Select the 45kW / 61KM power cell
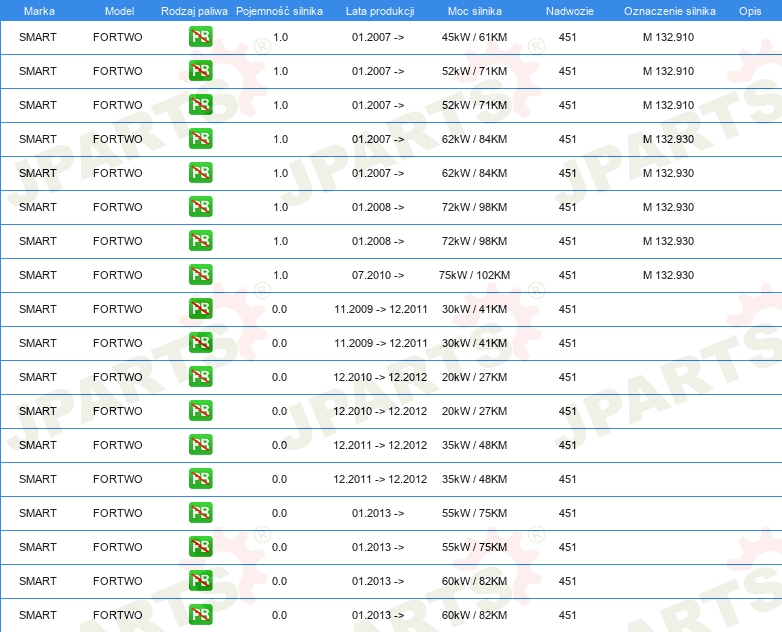 tap(474, 37)
